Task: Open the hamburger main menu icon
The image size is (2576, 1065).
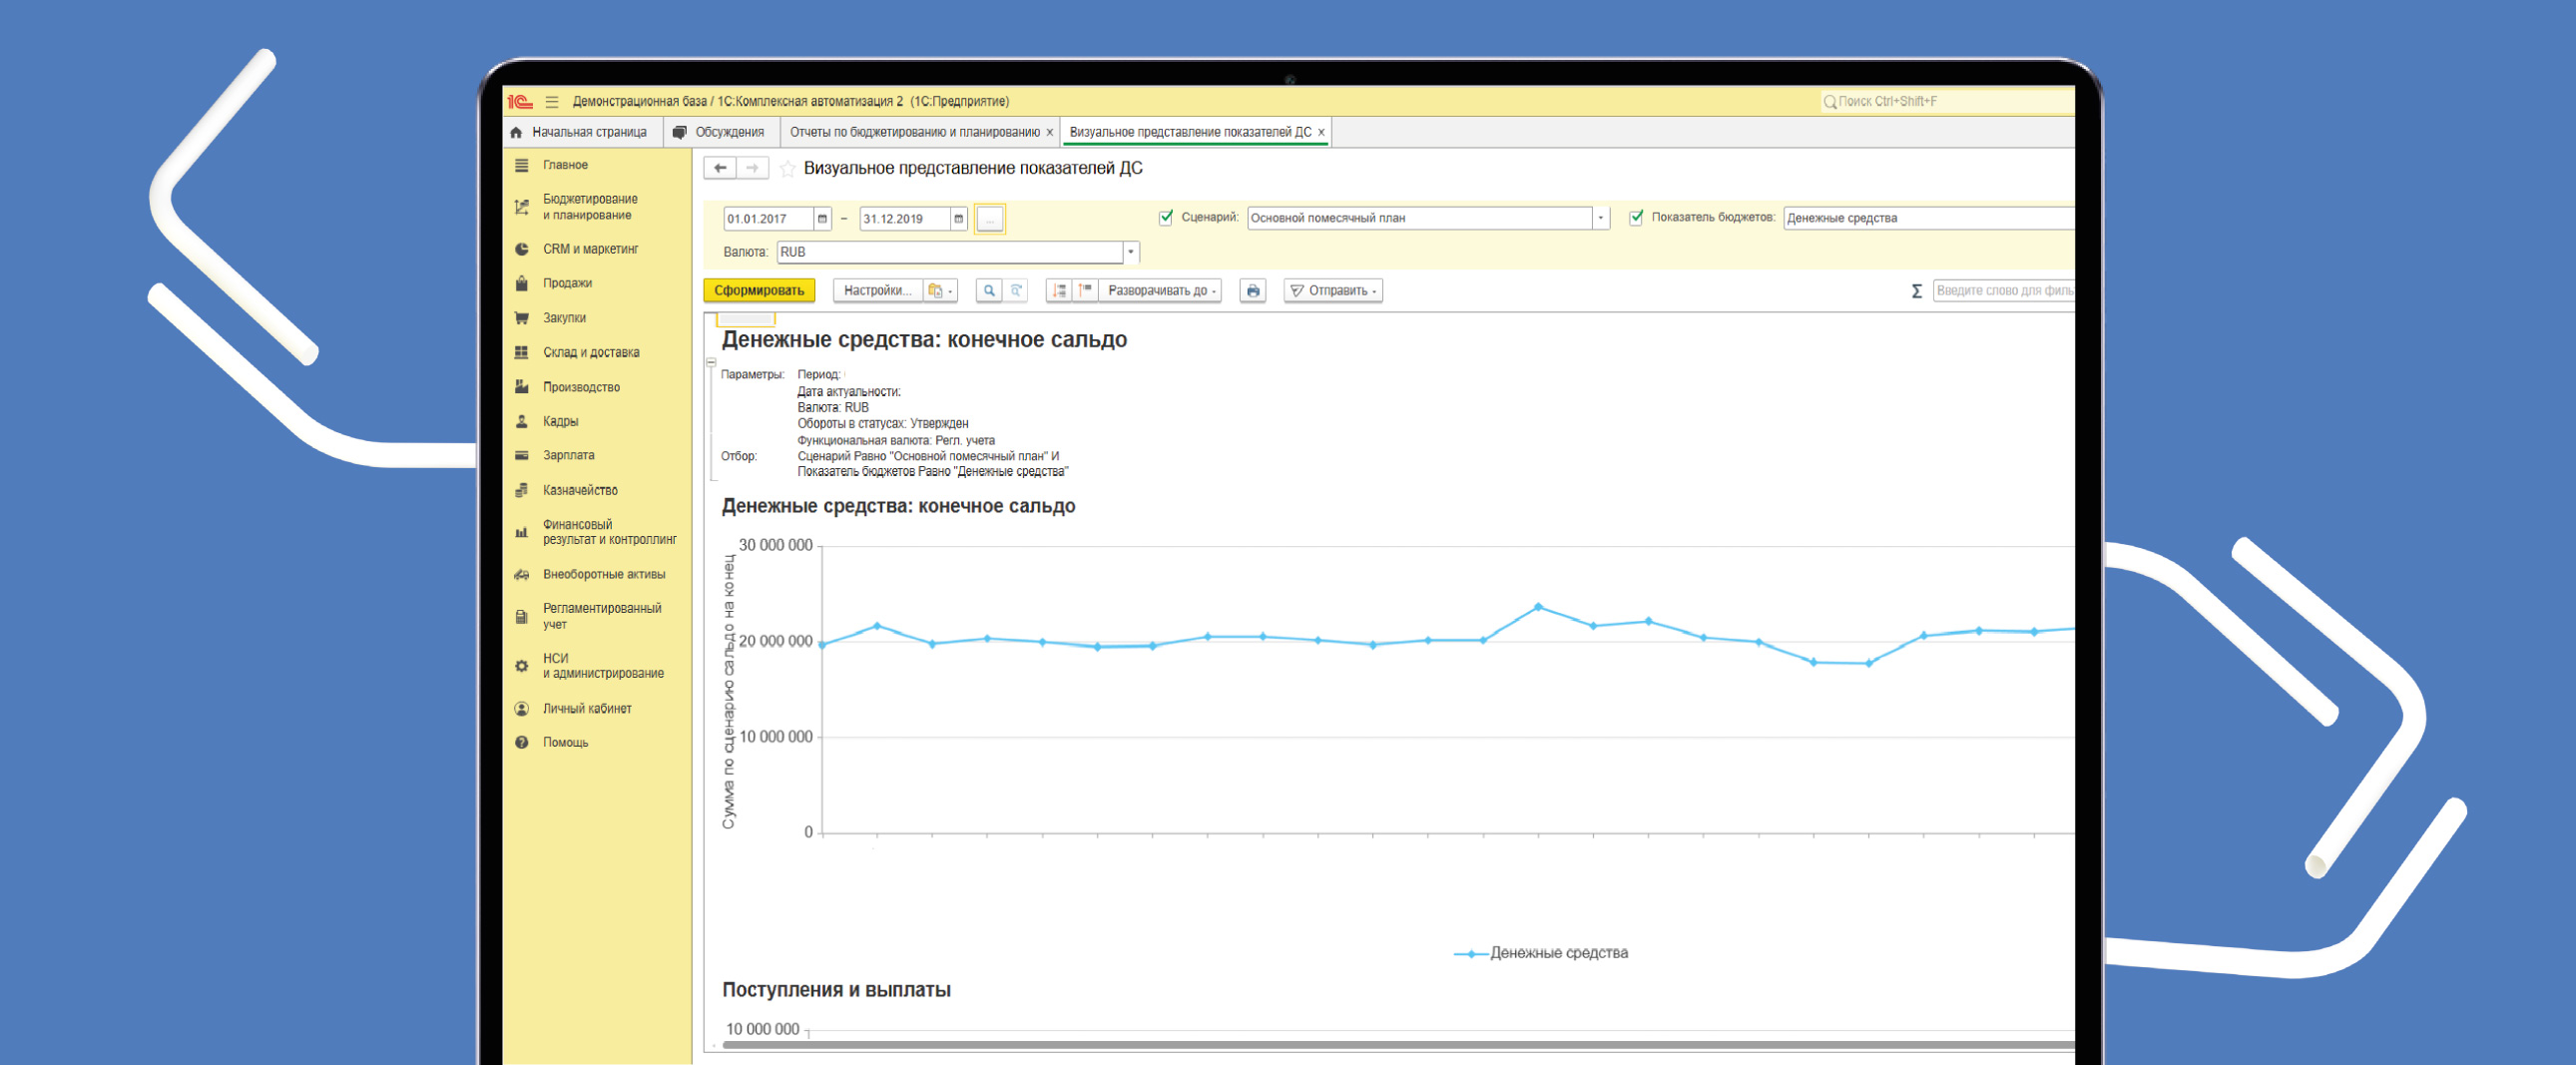Action: click(552, 102)
